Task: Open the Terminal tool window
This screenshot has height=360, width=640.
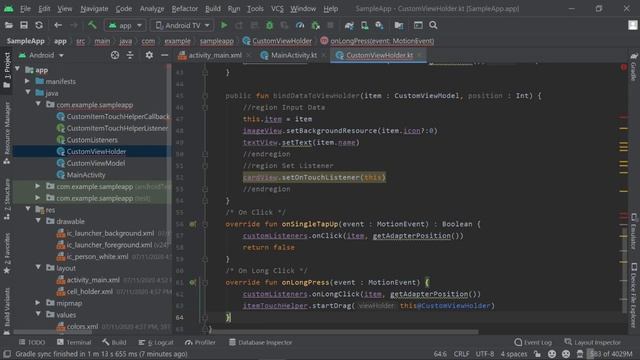Action: pos(74,342)
